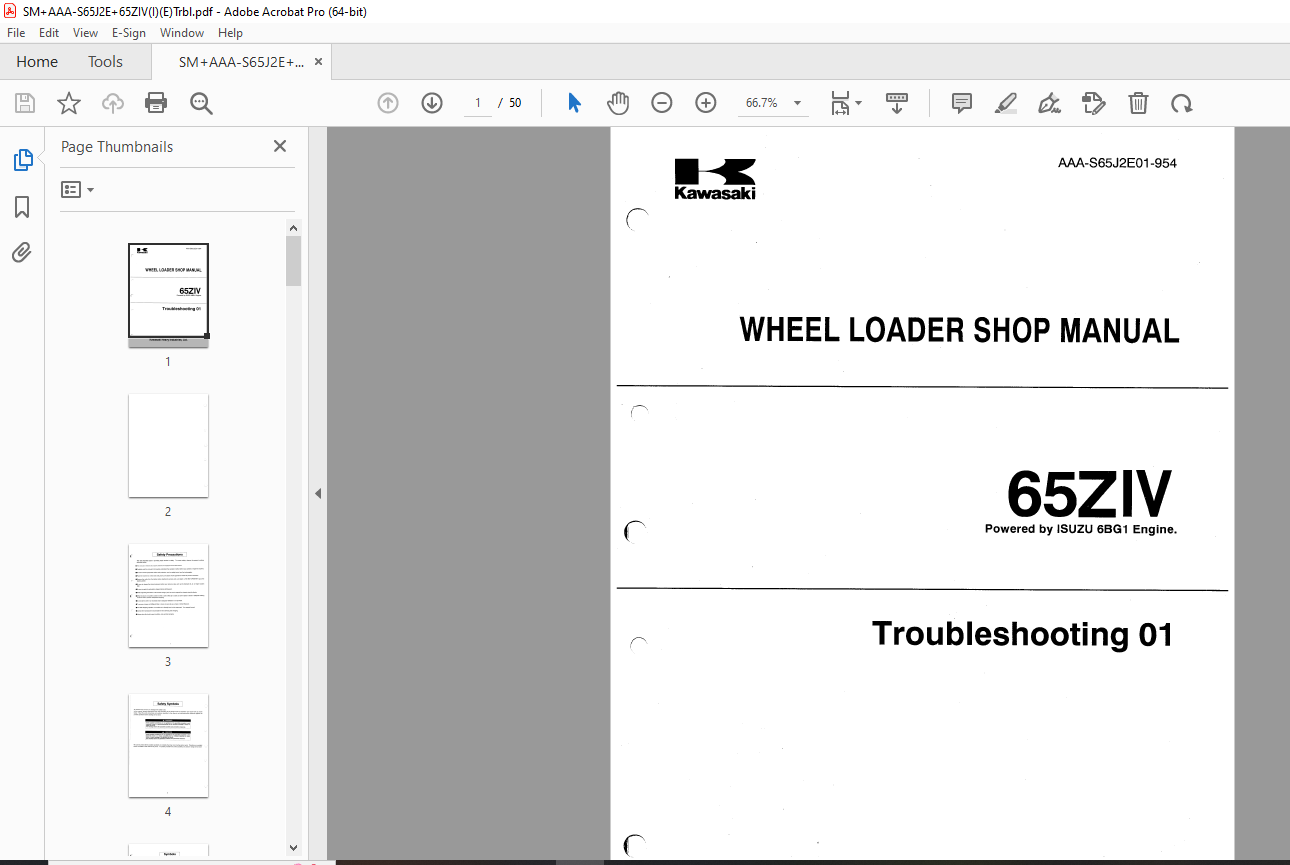Switch to the Tools tab

105,62
